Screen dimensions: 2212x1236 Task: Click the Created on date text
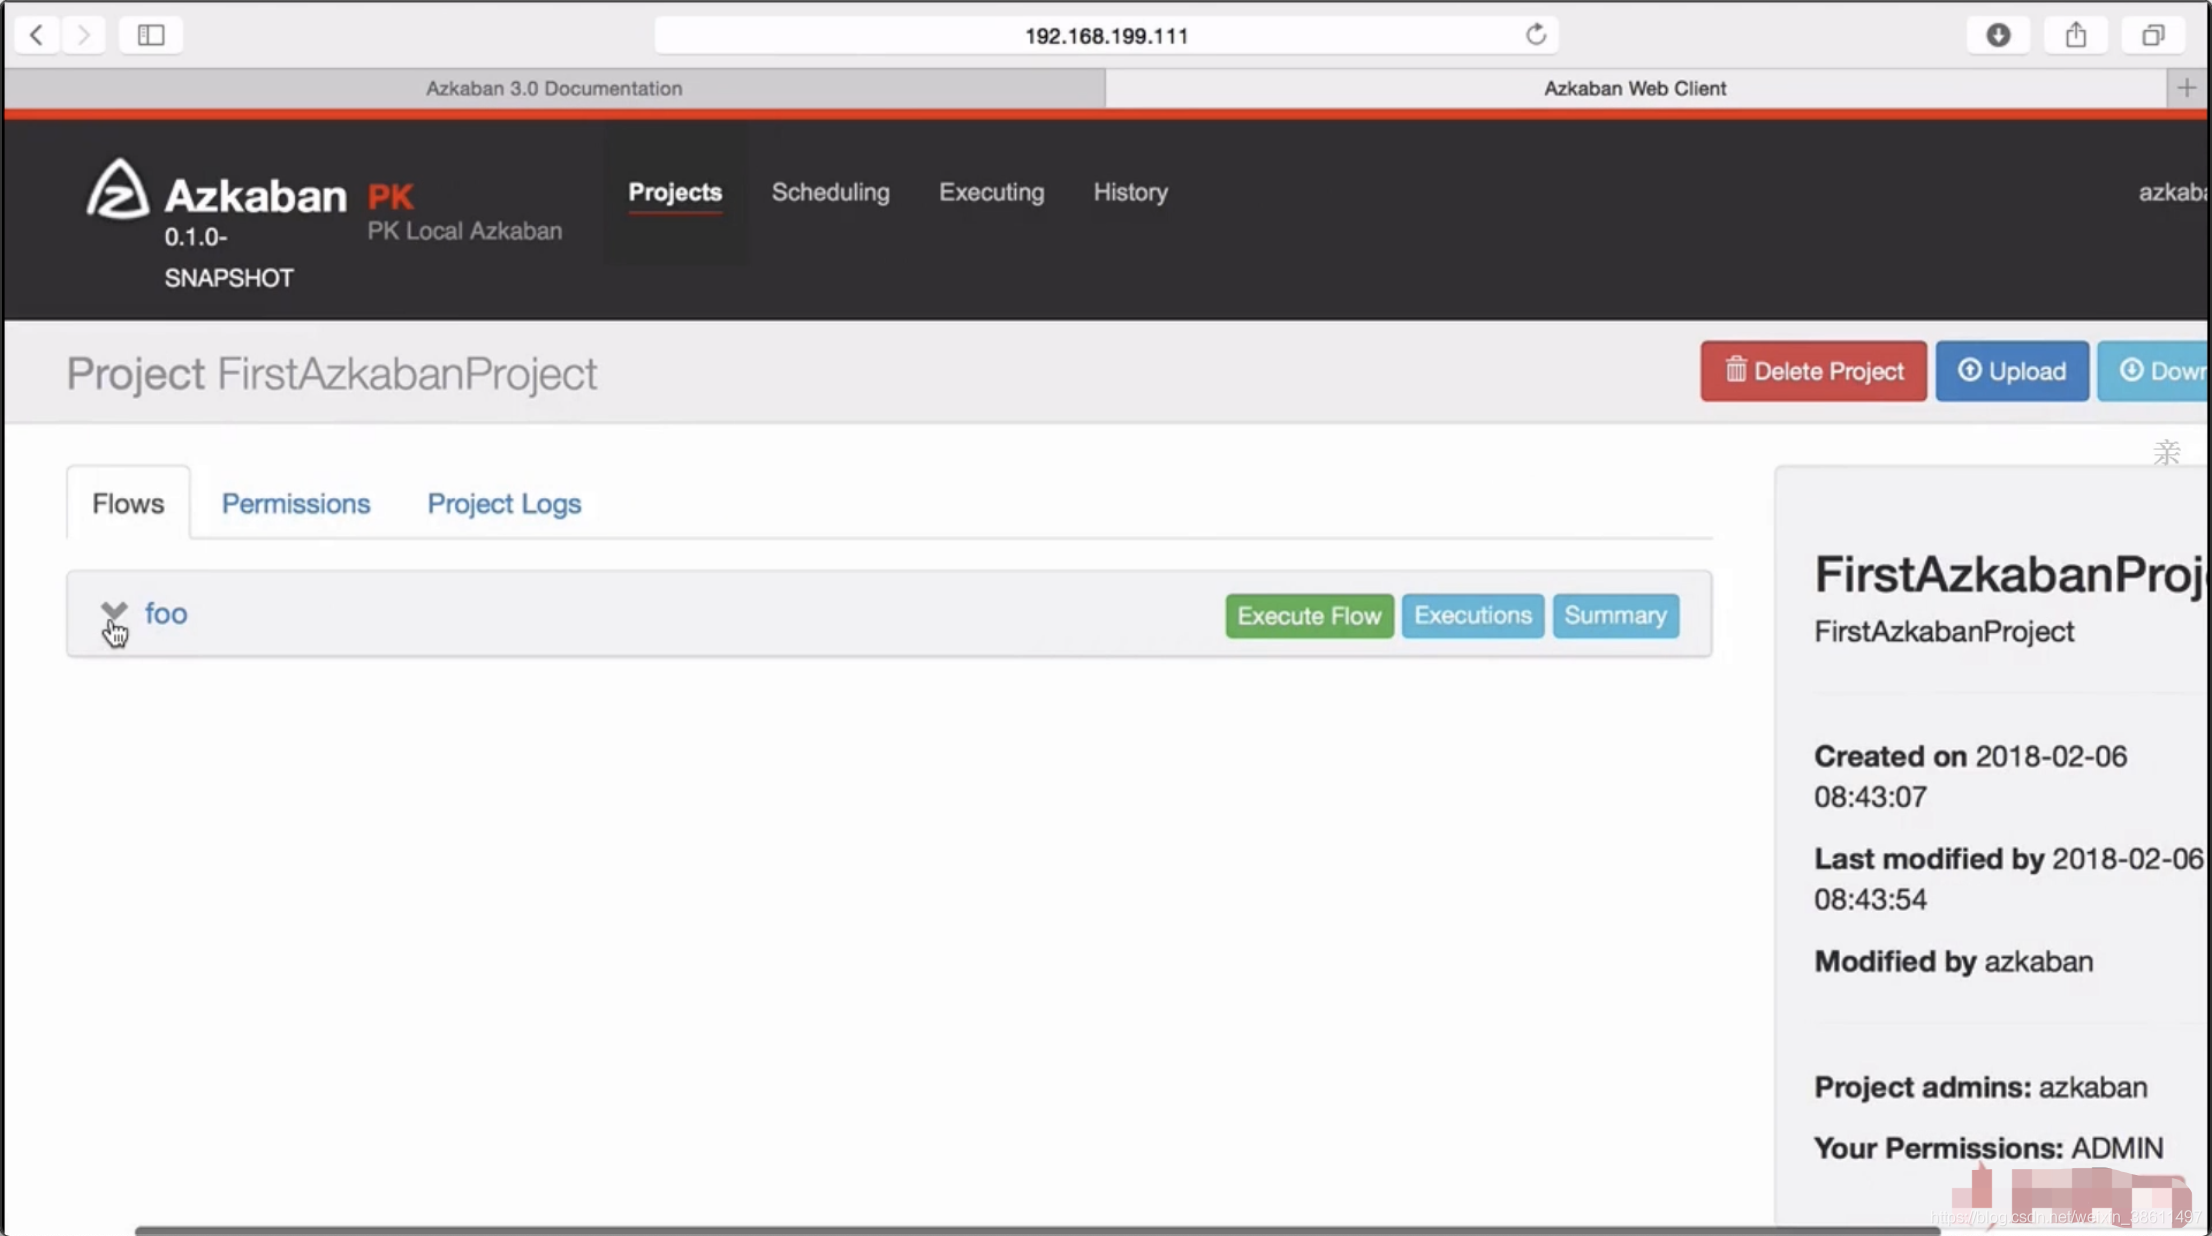click(x=1970, y=776)
